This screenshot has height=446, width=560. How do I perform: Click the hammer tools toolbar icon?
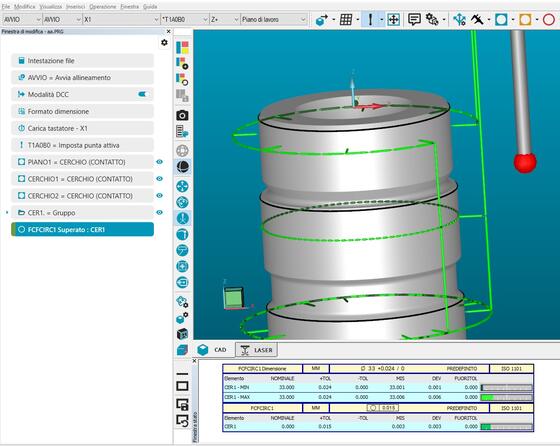pyautogui.click(x=477, y=20)
